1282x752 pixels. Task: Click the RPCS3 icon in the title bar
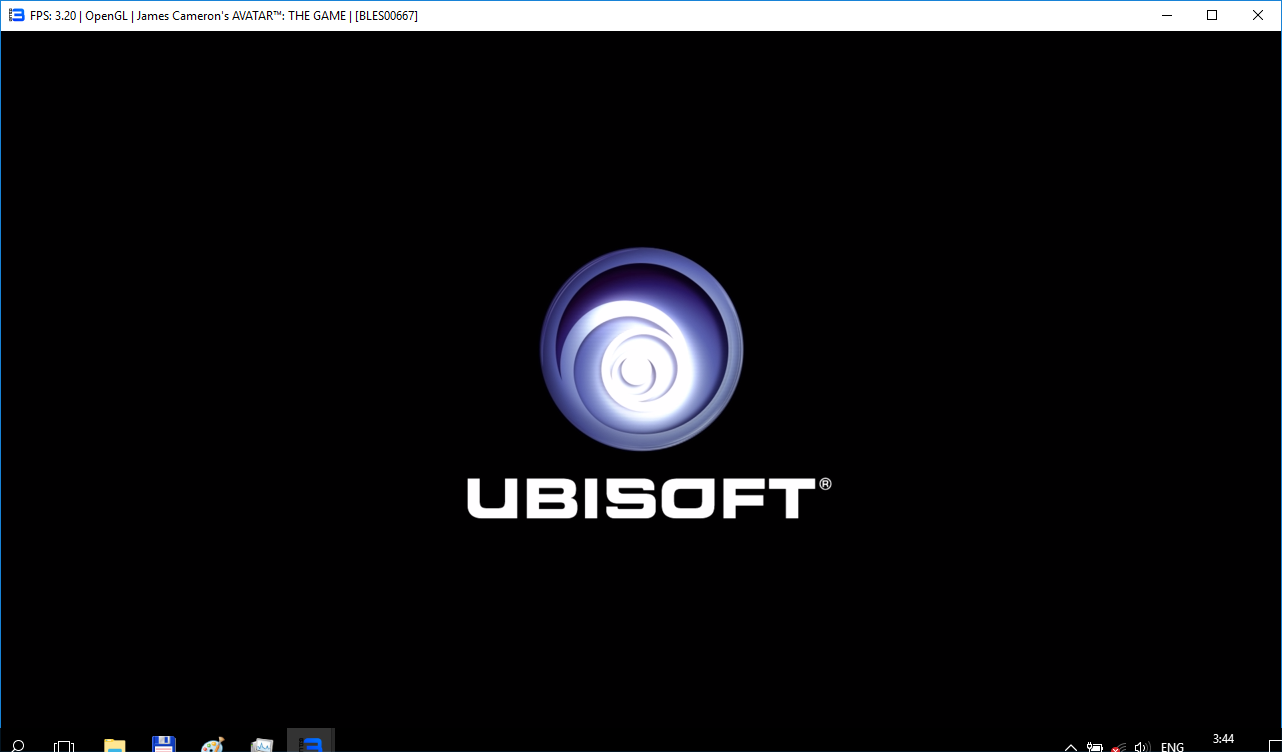pyautogui.click(x=16, y=15)
